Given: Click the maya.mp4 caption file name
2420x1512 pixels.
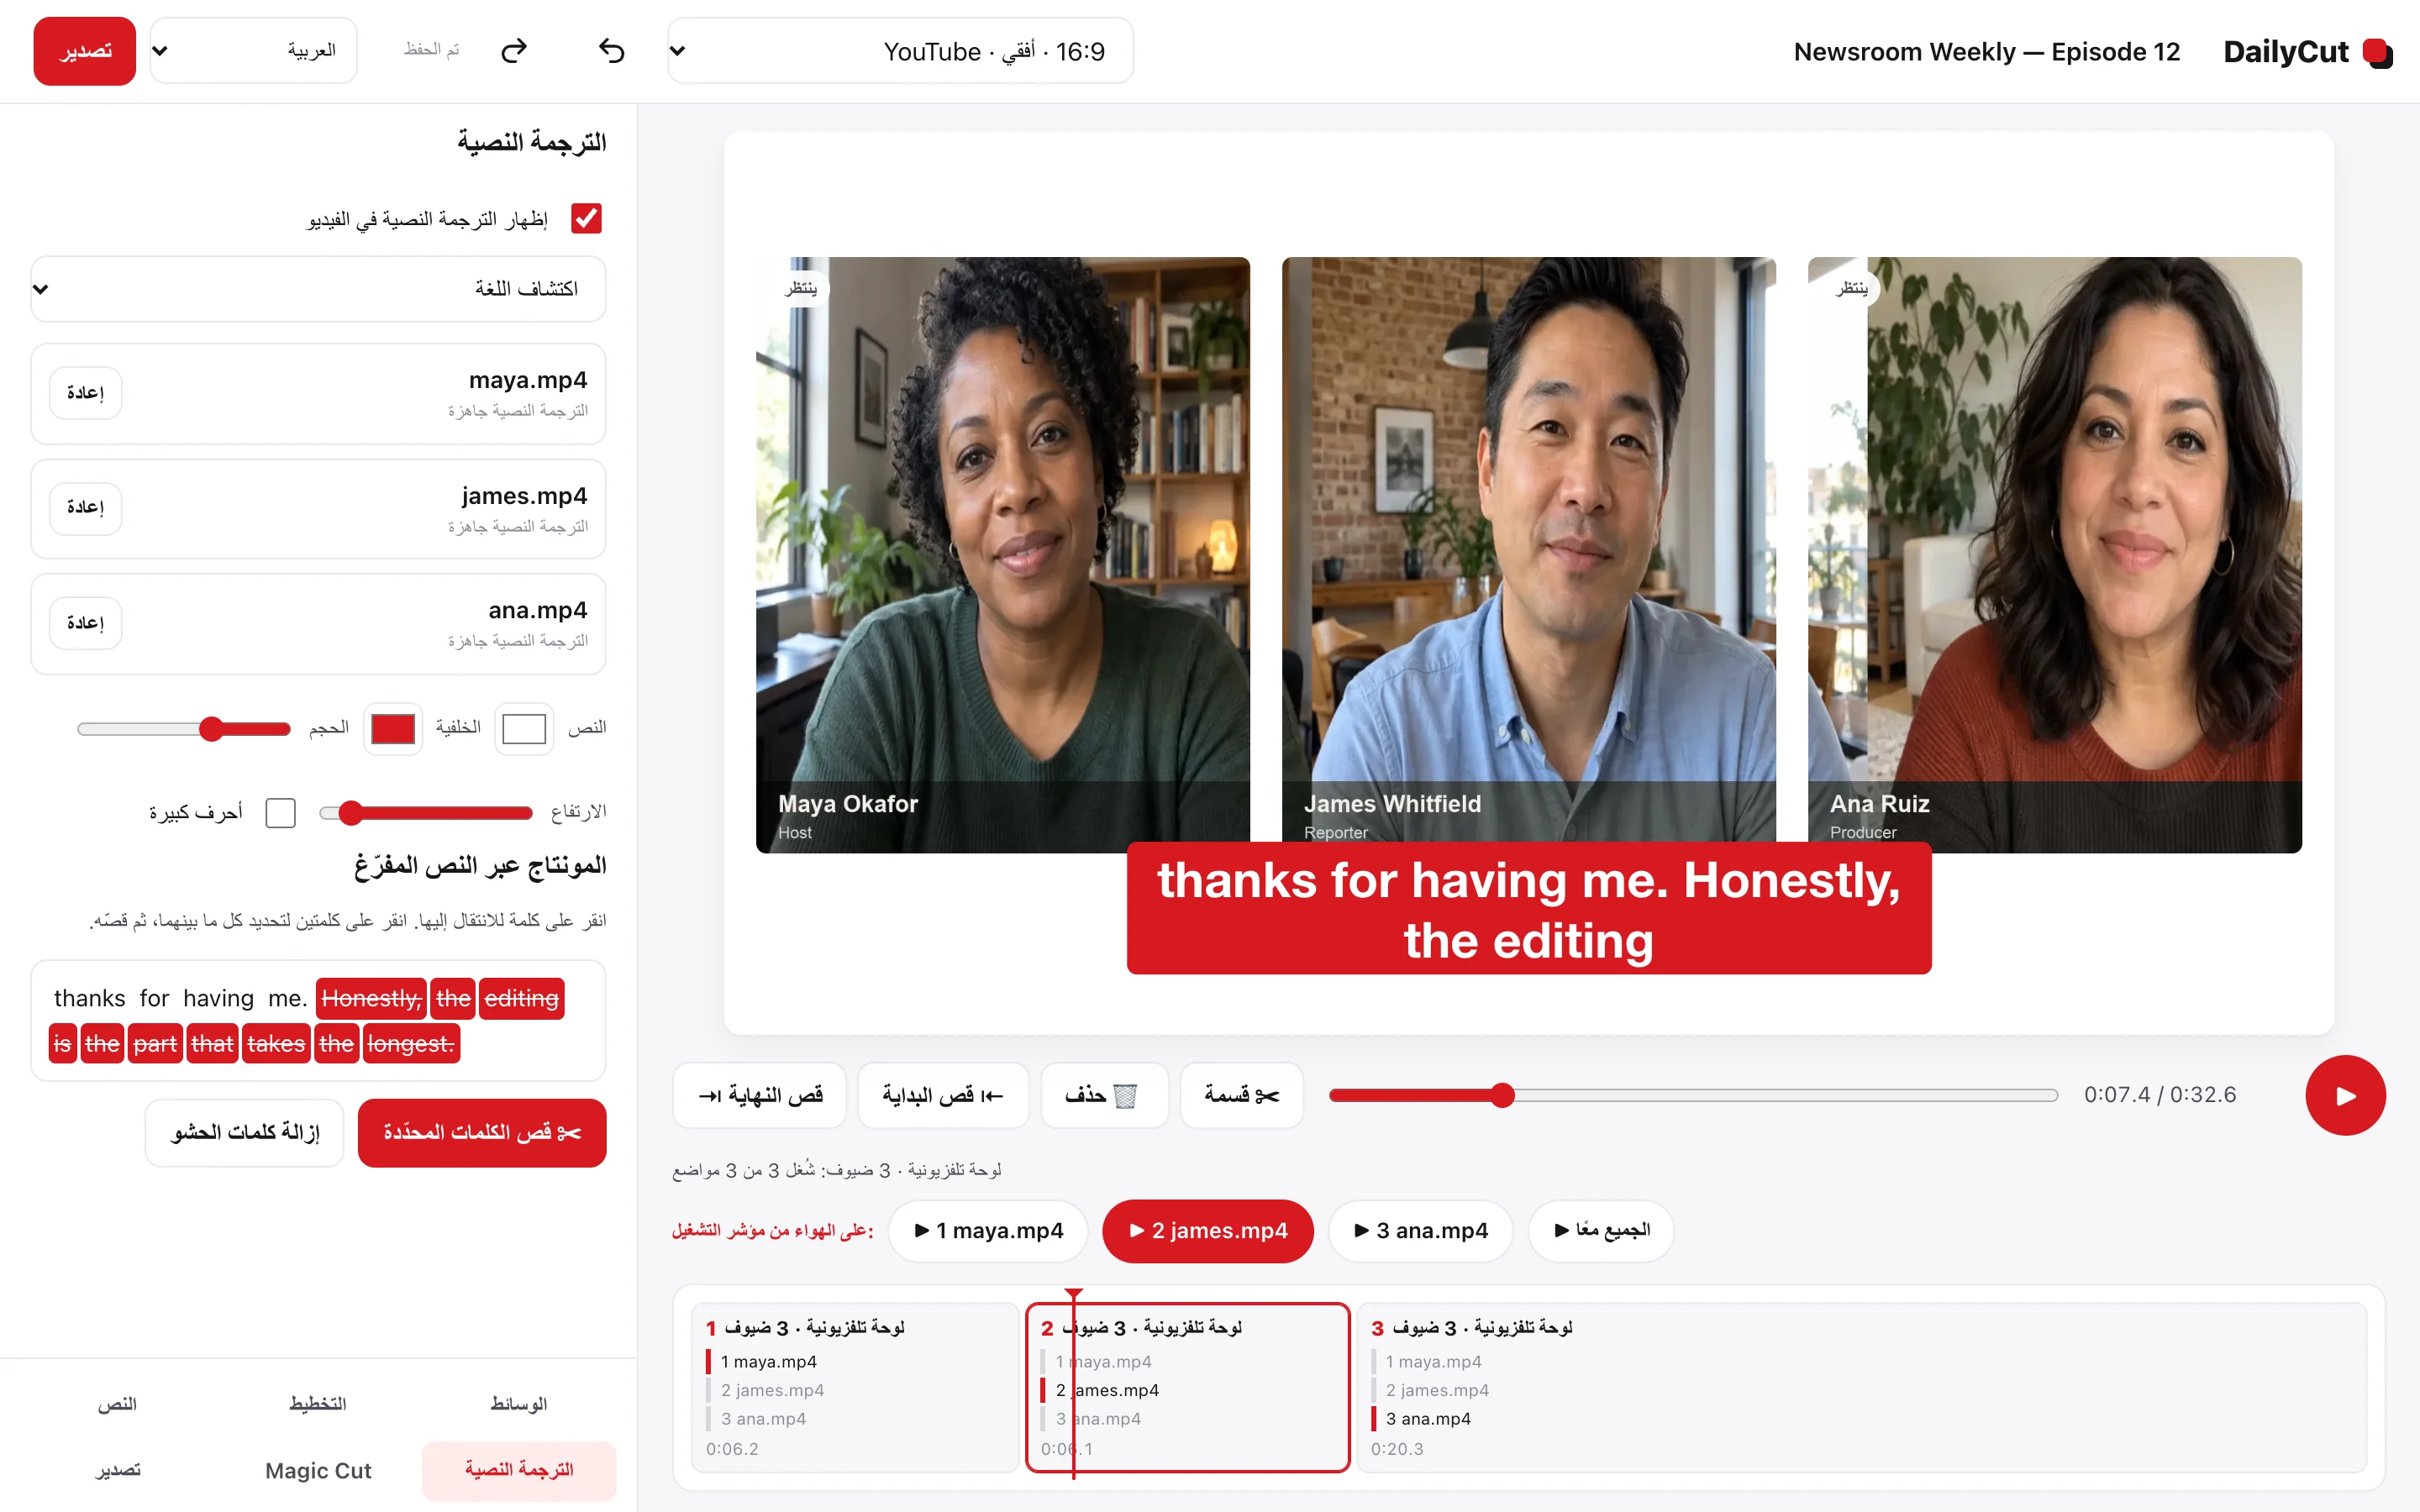Looking at the screenshot, I should coord(528,380).
